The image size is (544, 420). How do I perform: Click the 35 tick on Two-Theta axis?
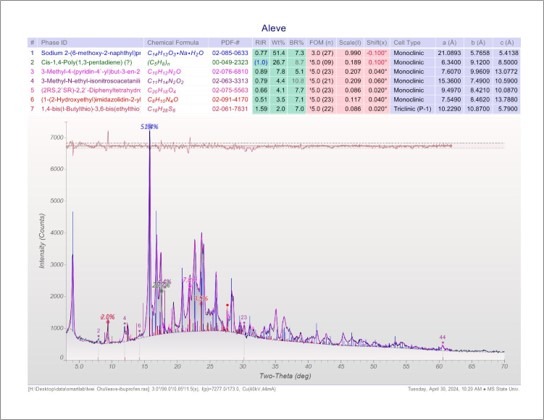(x=275, y=366)
